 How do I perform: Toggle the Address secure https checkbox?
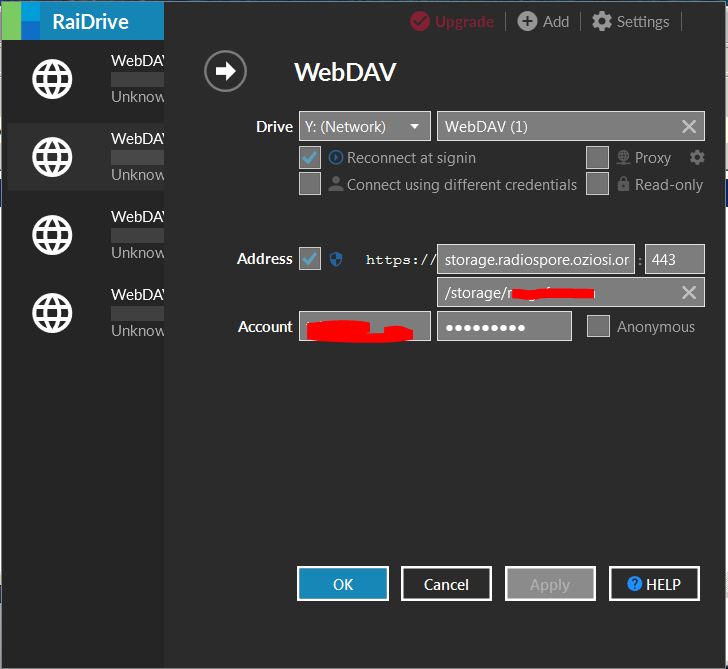tap(310, 259)
